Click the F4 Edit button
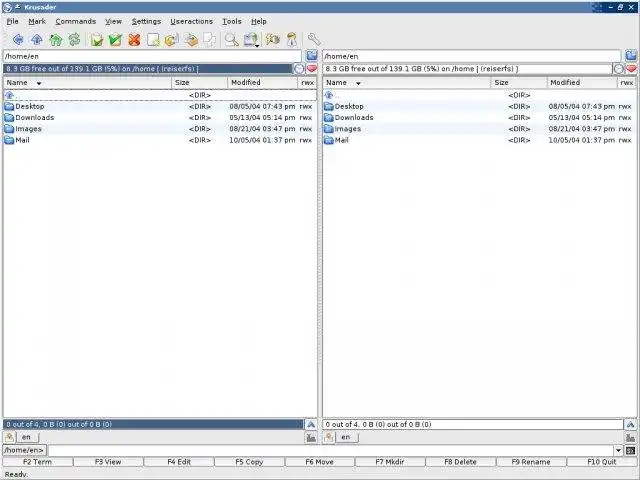 click(179, 462)
